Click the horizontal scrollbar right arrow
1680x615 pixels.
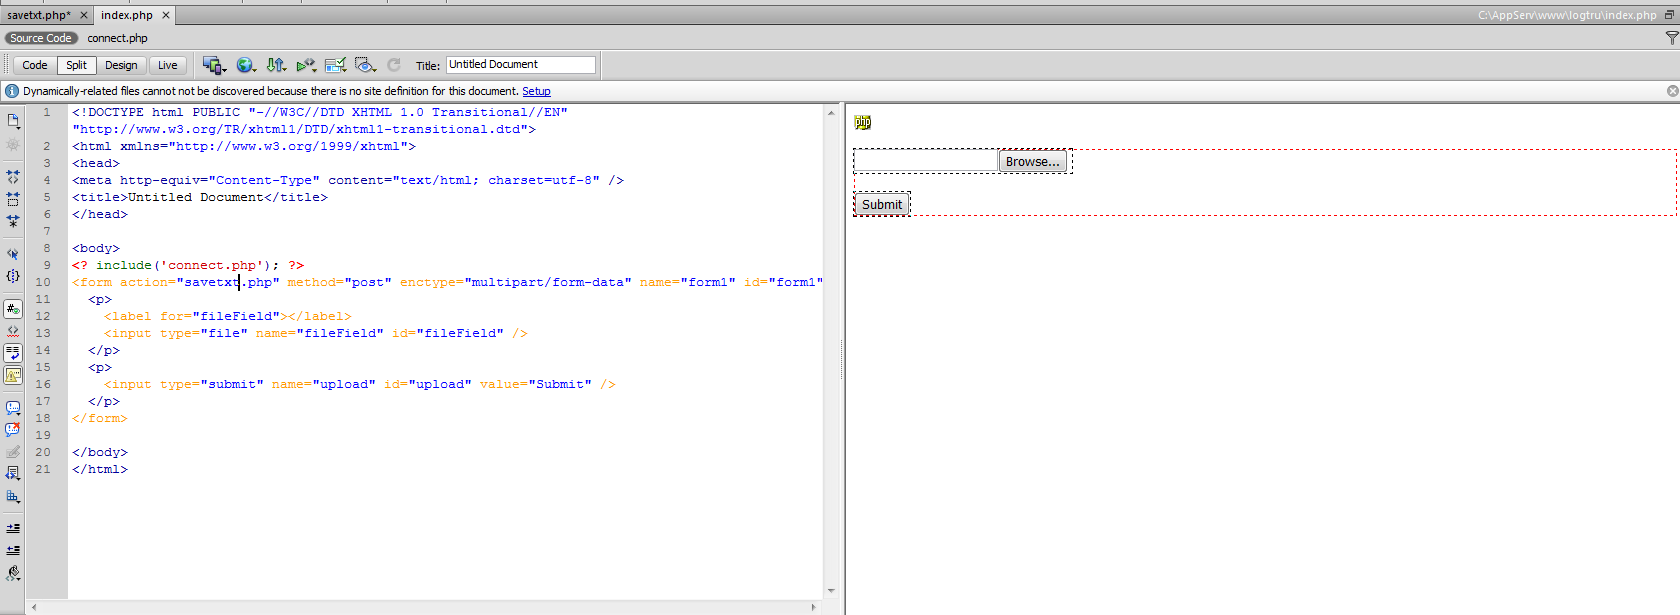[813, 607]
